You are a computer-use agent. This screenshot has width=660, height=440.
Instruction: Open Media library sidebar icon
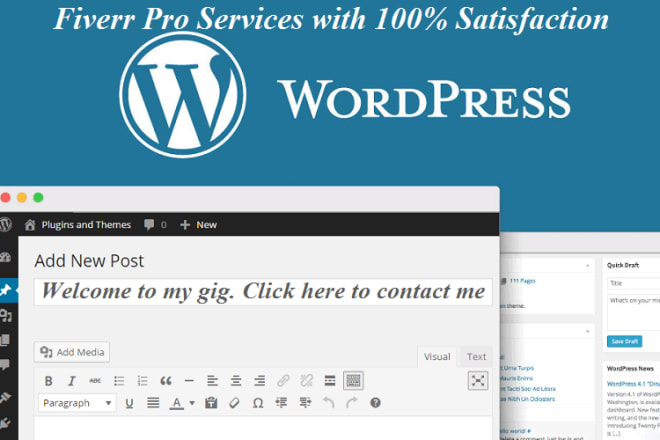click(6, 315)
